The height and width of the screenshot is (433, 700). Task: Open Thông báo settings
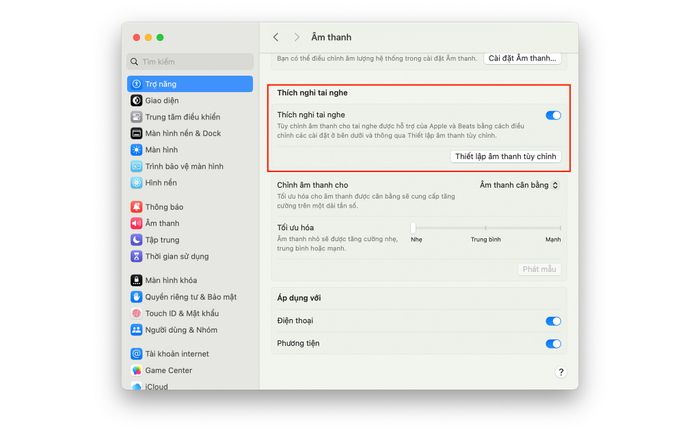point(190,207)
